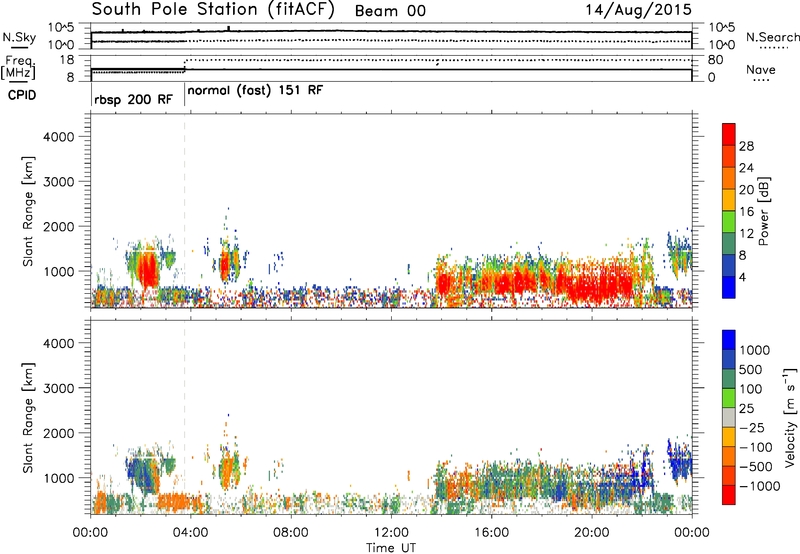
Task: Click the Time UT axis title
Action: [391, 547]
